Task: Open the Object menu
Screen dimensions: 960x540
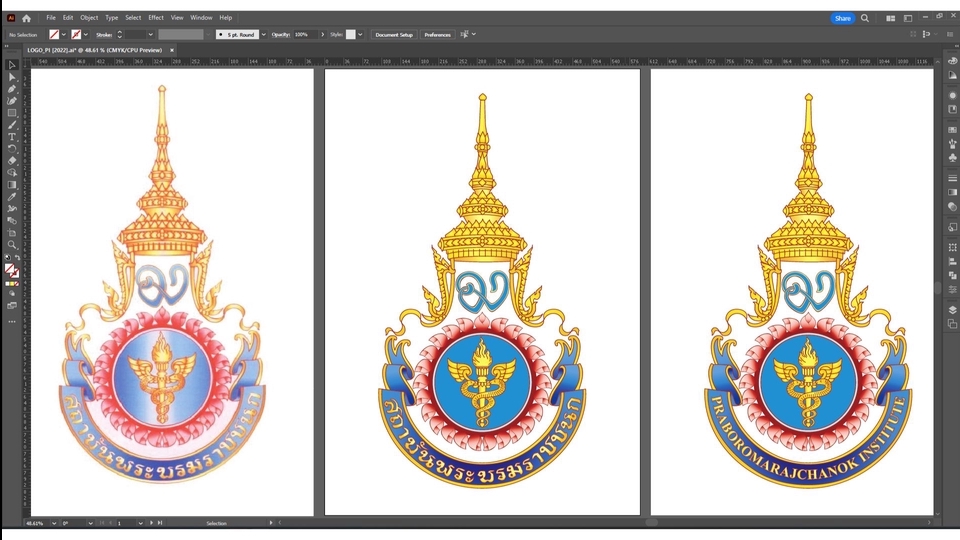Action: pos(89,18)
